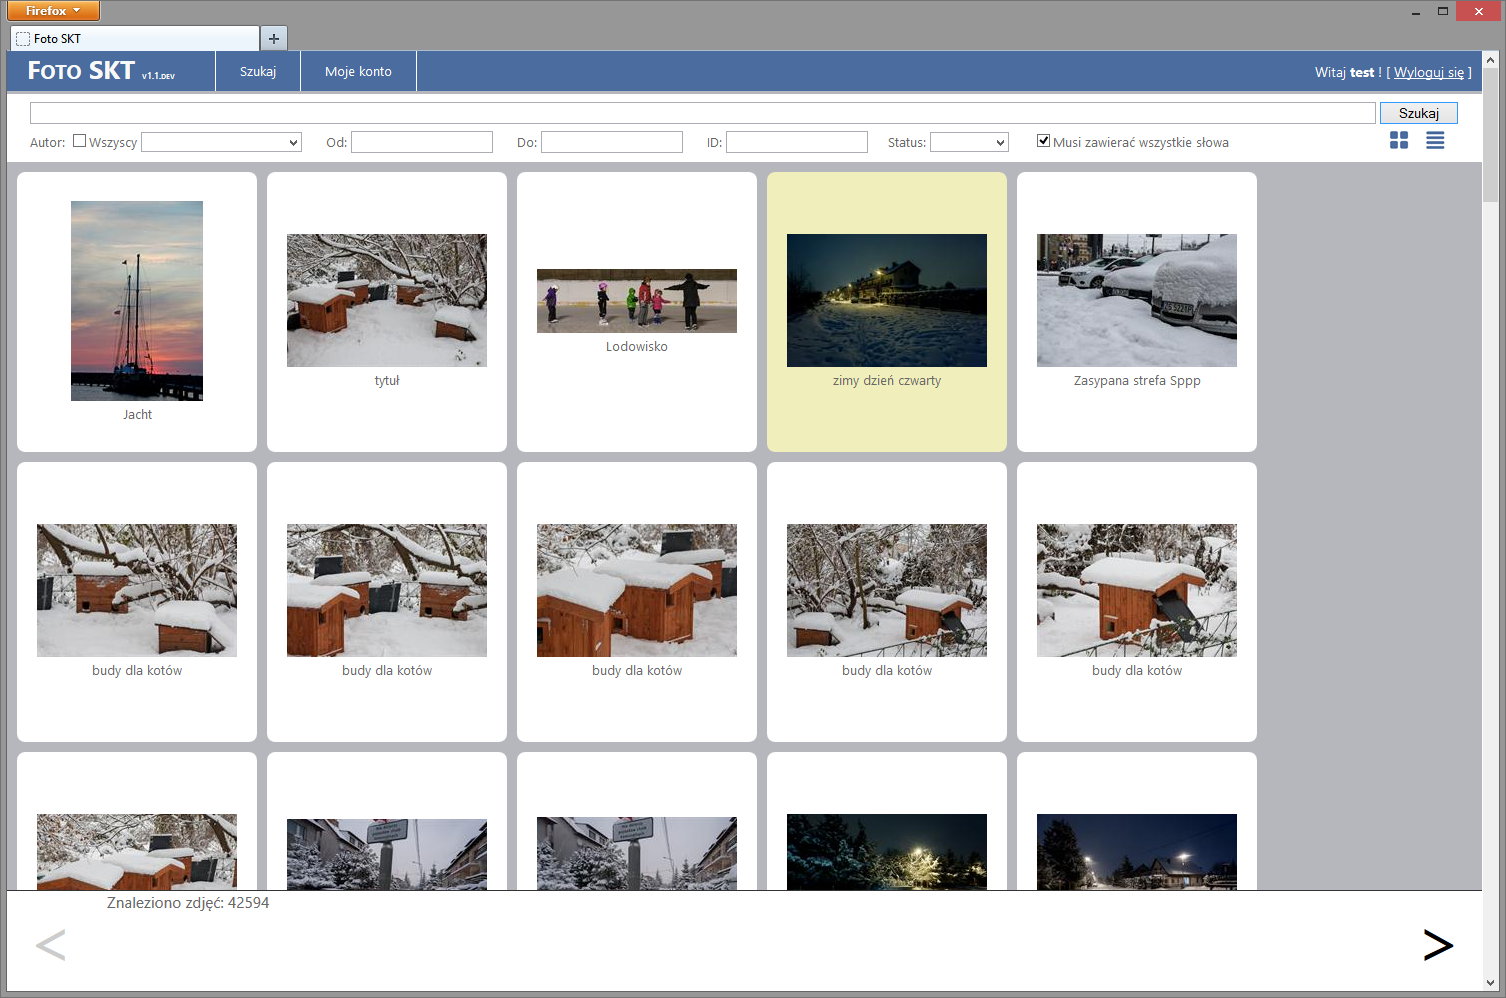The image size is (1506, 998).
Task: Go to Moje konto page
Action: coord(358,72)
